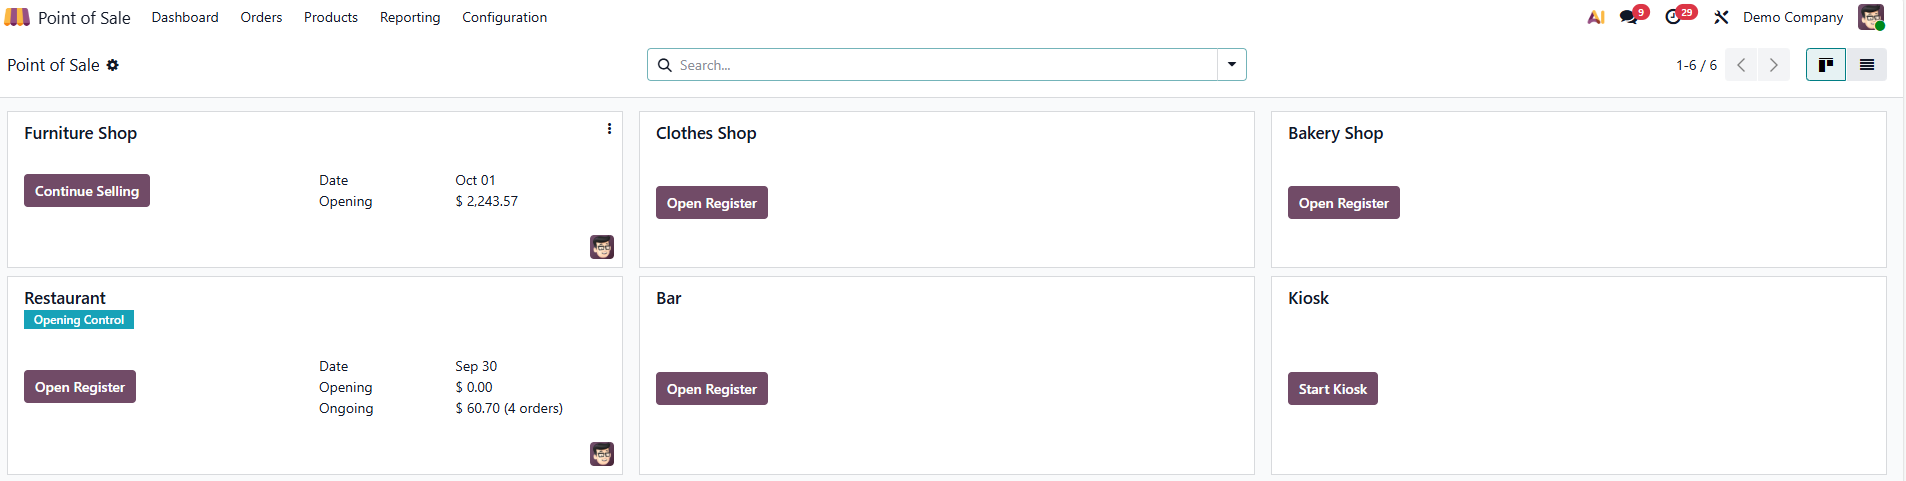Click Start Kiosk button
The image size is (1906, 481).
click(1332, 389)
